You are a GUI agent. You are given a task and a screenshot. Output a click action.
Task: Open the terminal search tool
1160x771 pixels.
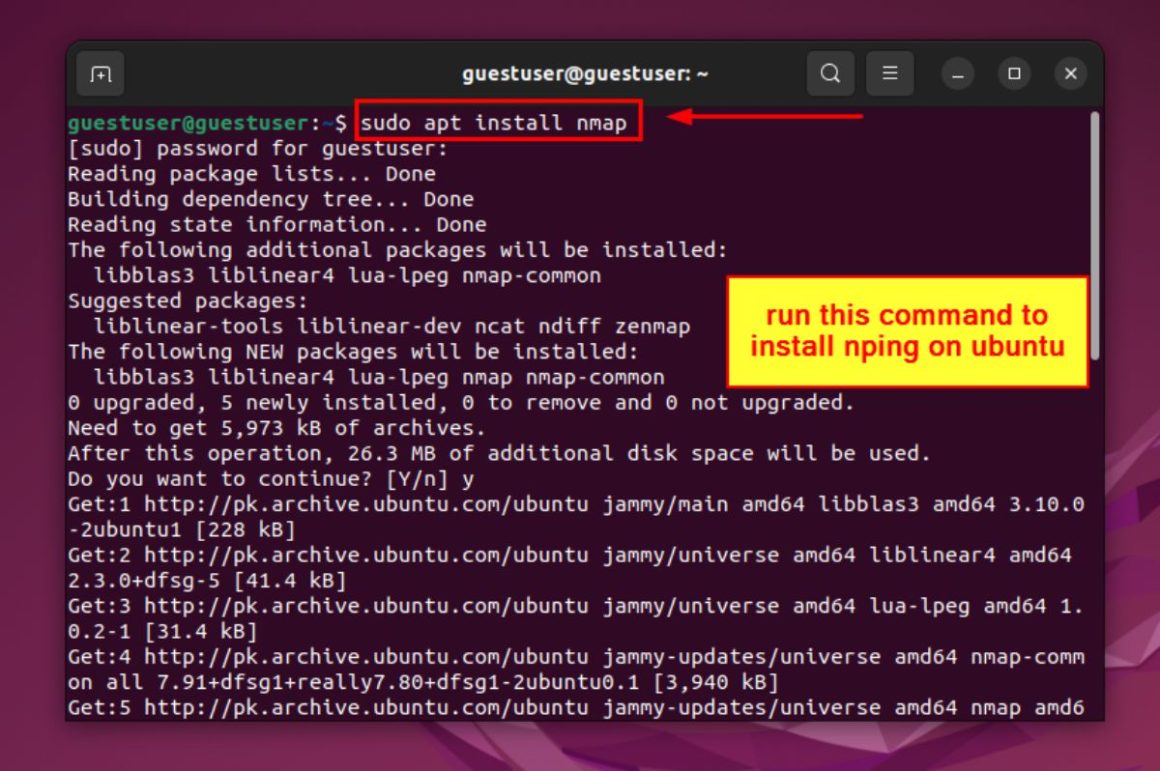(x=830, y=73)
